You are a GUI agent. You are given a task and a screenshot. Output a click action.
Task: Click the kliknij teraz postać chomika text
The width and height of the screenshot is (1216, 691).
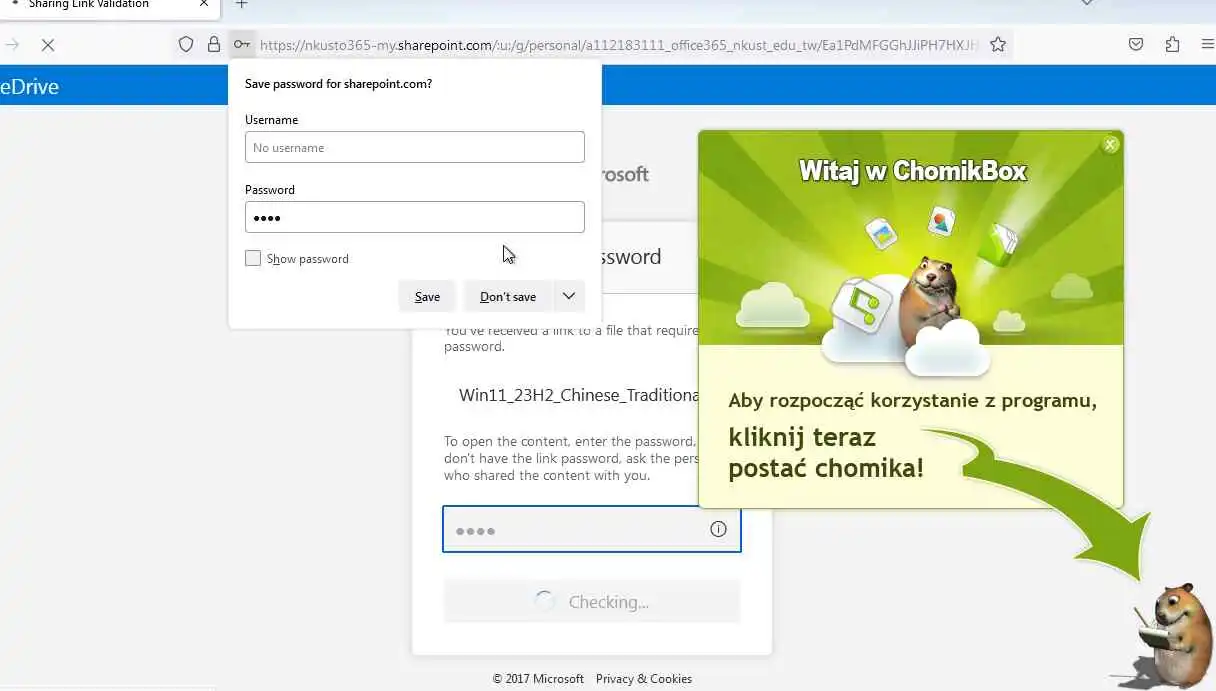826,452
